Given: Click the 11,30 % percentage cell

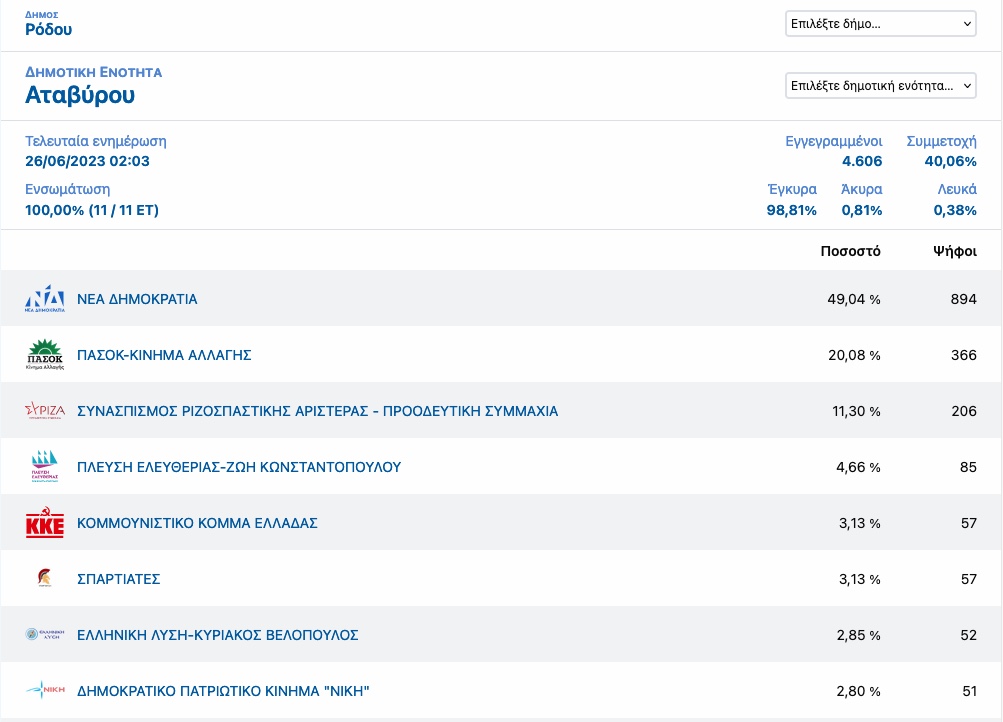Looking at the screenshot, I should (856, 411).
